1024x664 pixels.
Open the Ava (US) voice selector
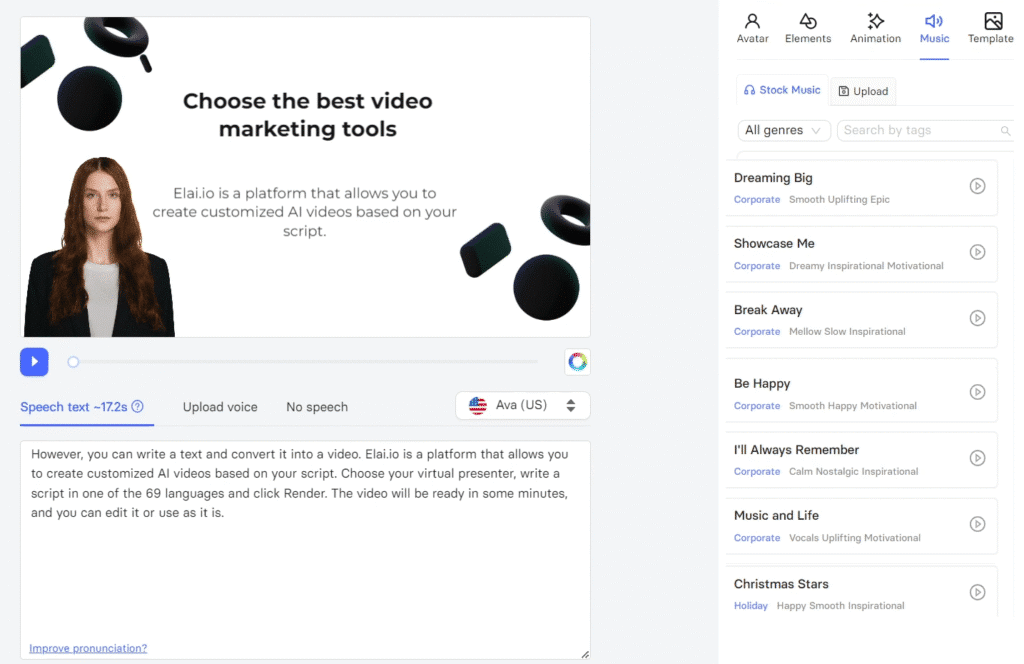pos(522,405)
